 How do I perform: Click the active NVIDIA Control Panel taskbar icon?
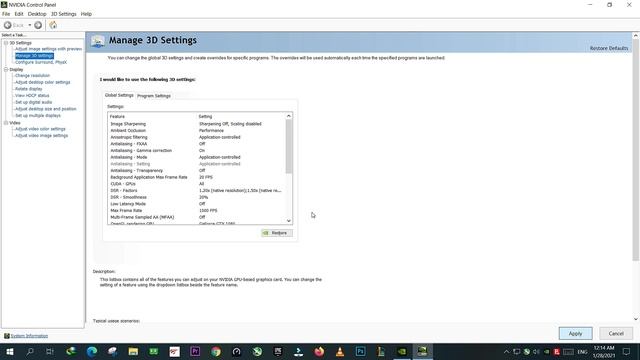(x=422, y=351)
